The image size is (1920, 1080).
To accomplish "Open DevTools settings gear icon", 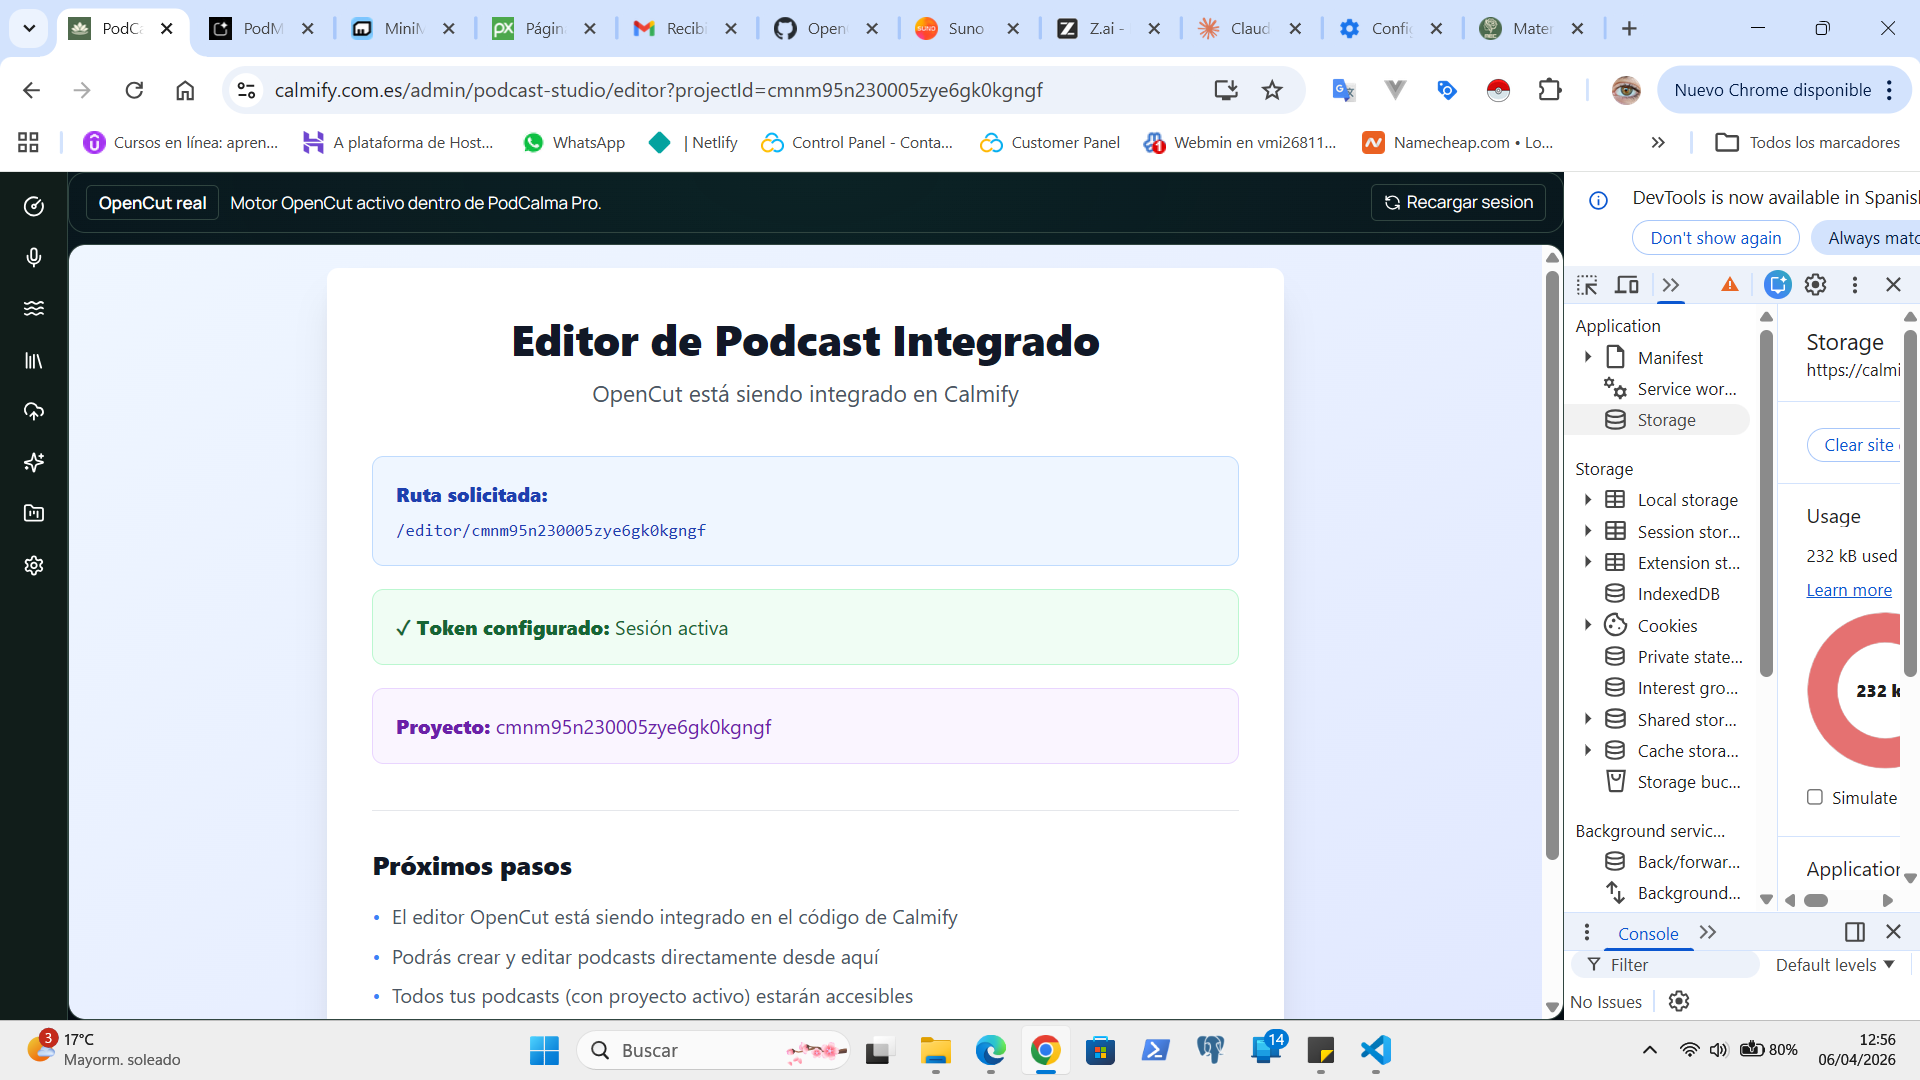I will pos(1816,285).
